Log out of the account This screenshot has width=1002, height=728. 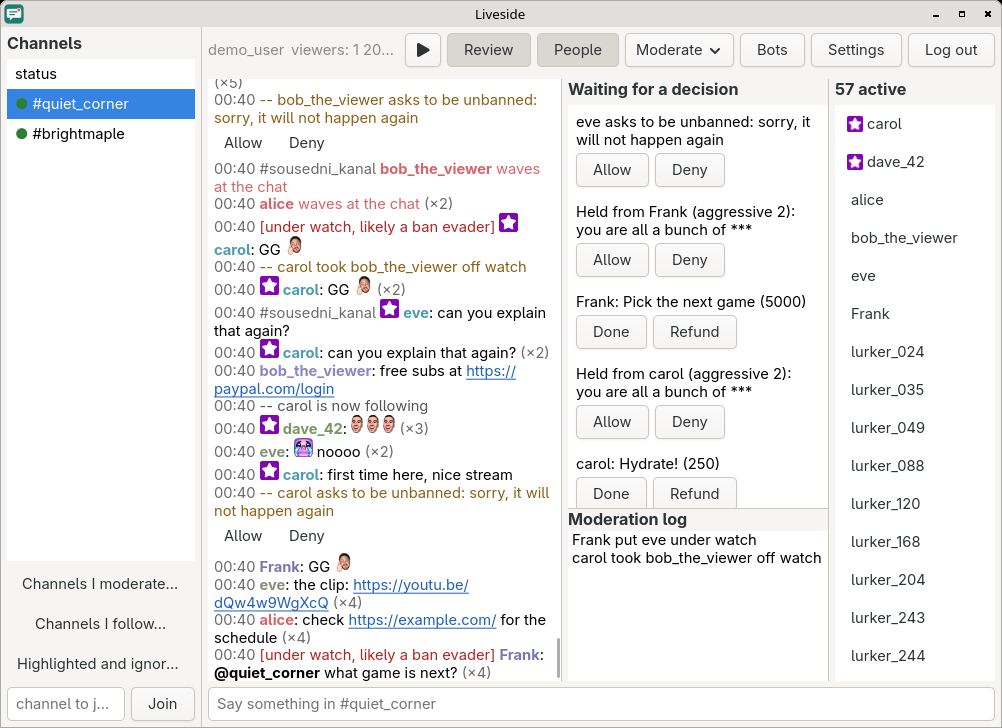coord(951,50)
